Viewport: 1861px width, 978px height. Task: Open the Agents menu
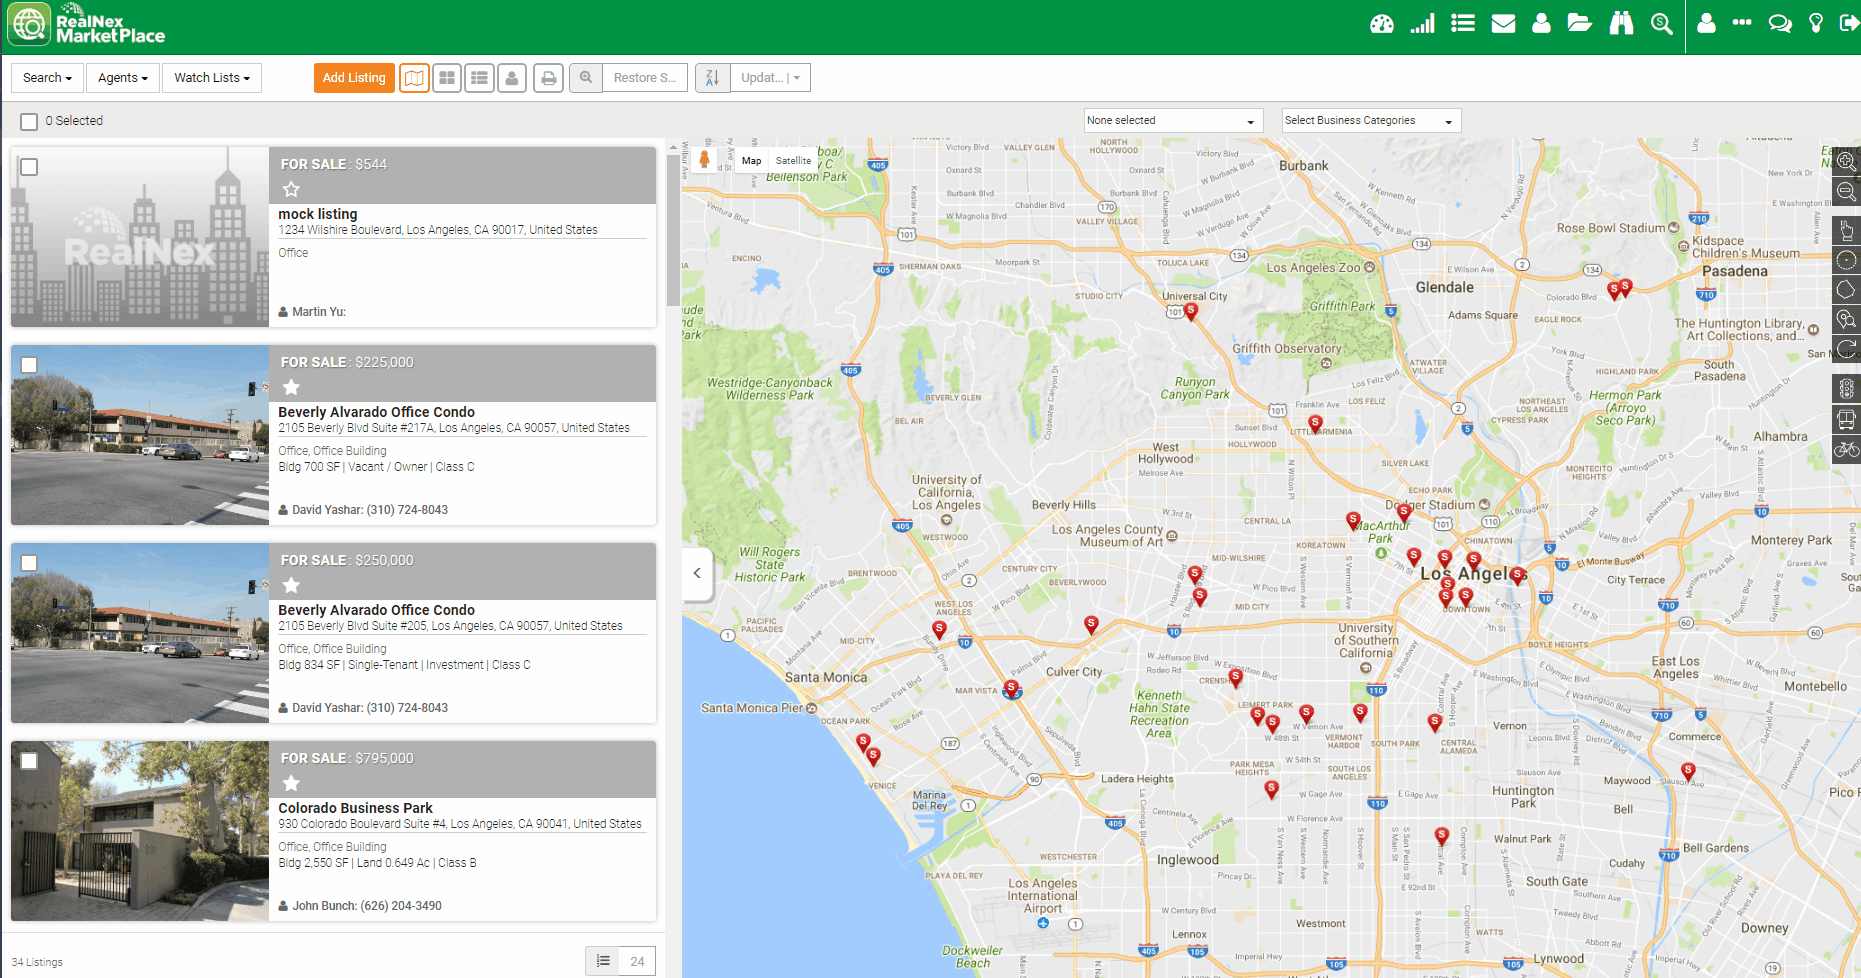click(x=122, y=78)
